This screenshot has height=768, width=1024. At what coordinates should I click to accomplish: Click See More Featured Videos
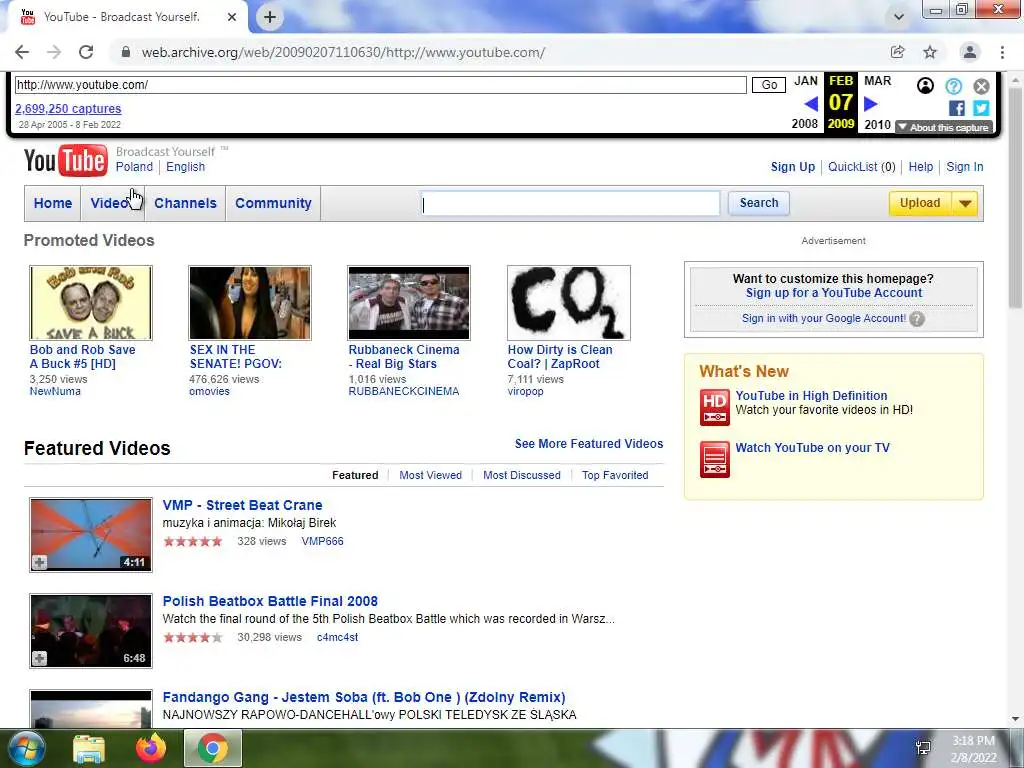(588, 444)
